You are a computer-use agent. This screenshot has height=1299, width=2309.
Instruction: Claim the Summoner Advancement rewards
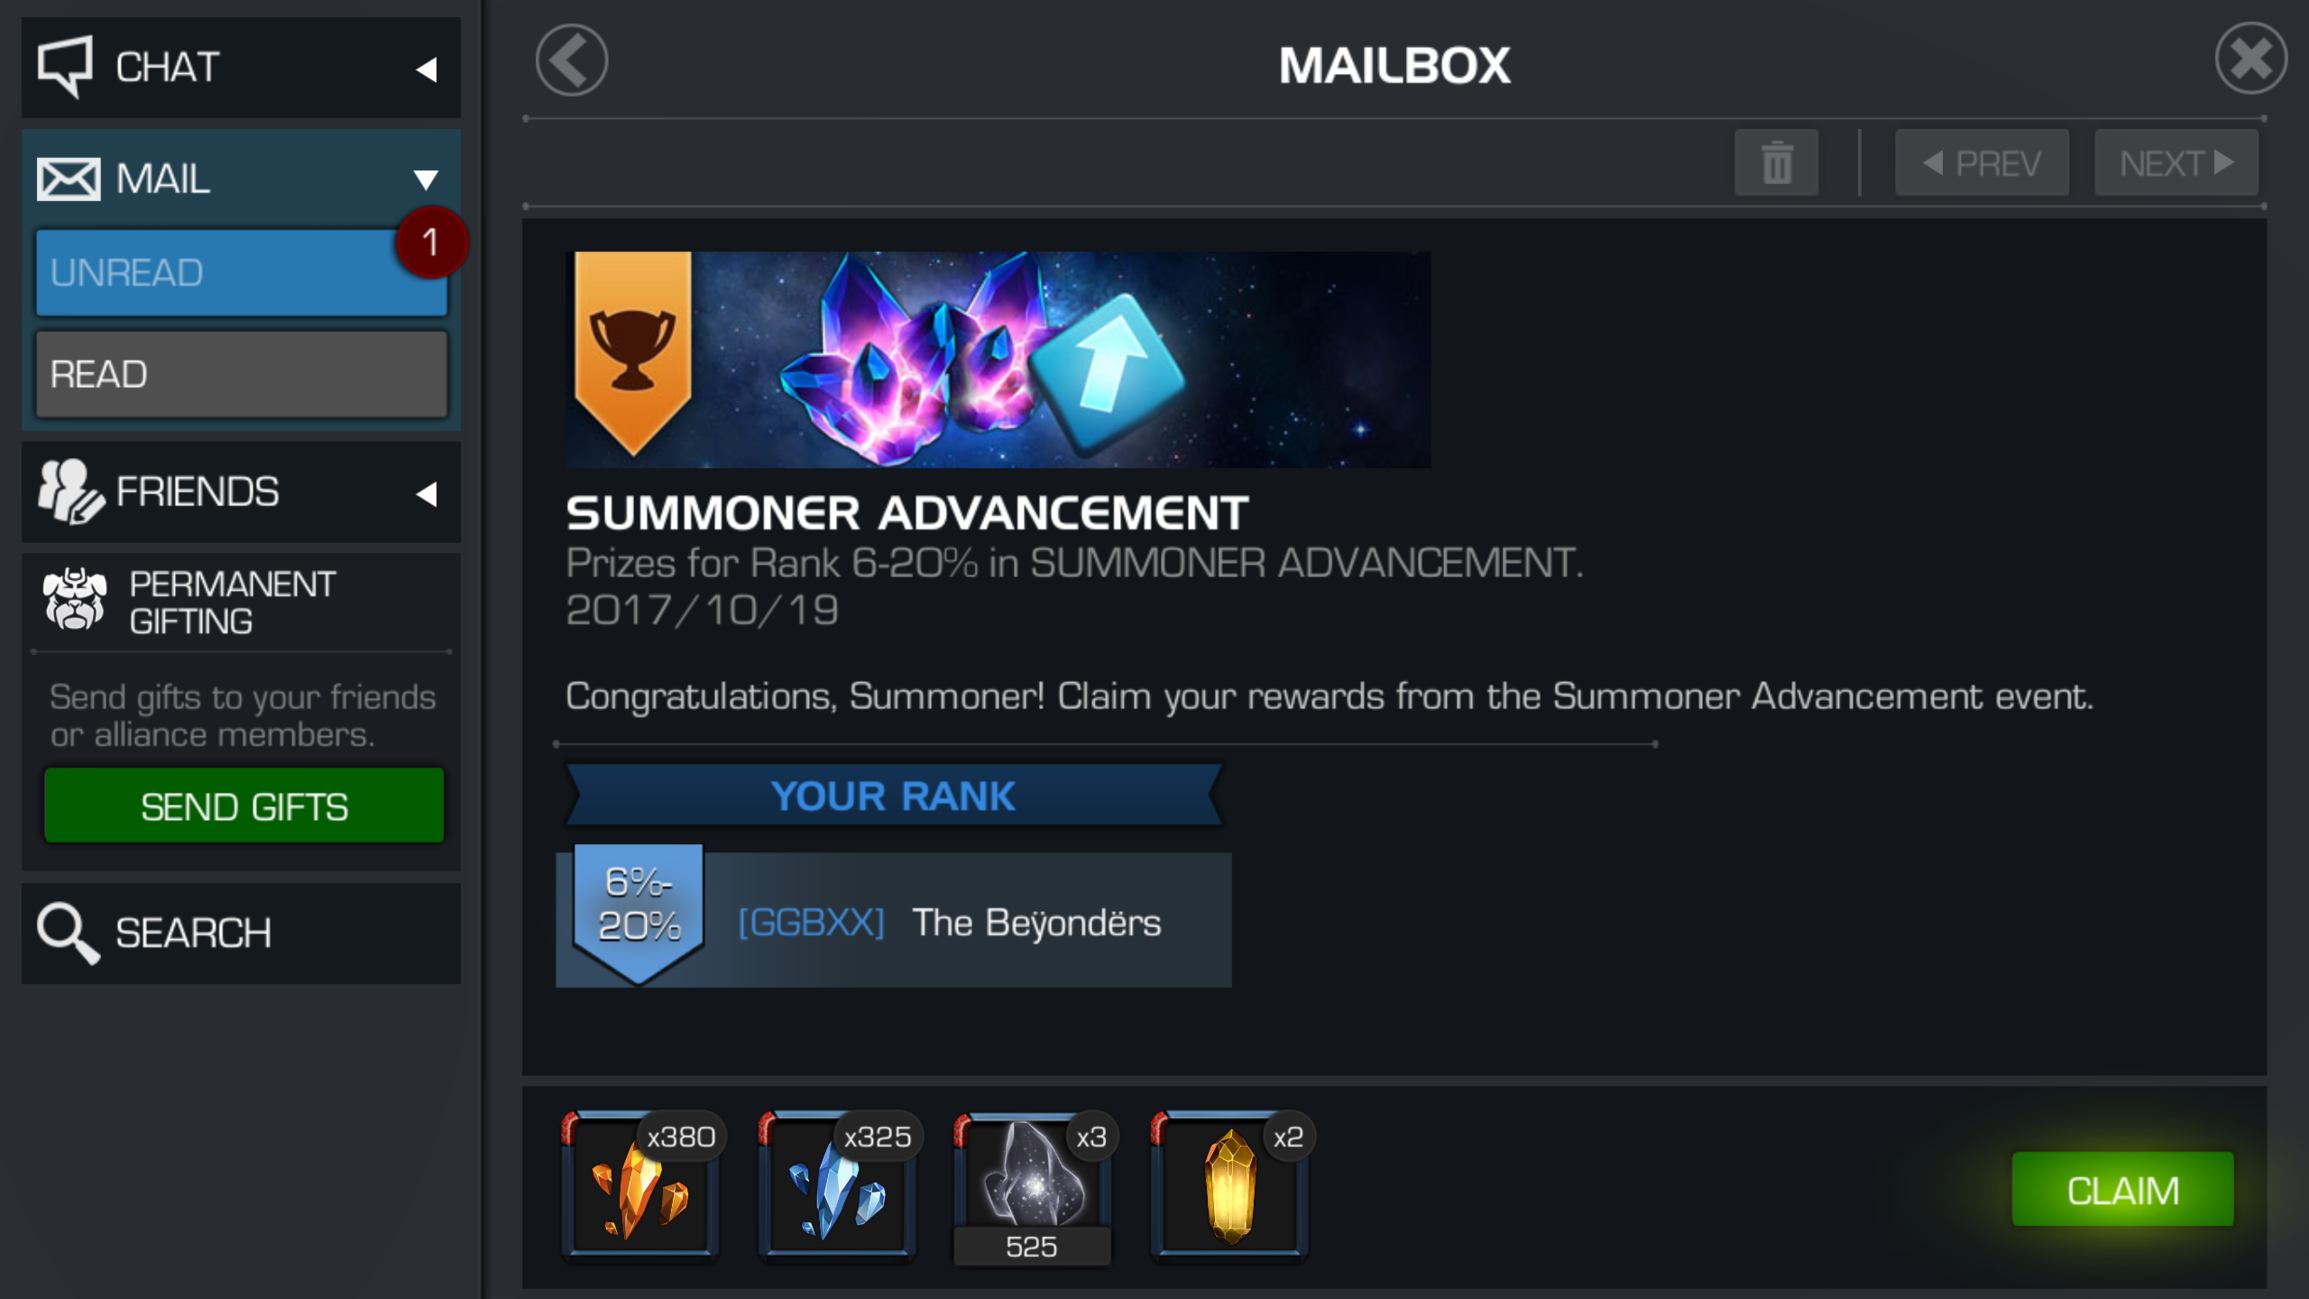click(2122, 1189)
